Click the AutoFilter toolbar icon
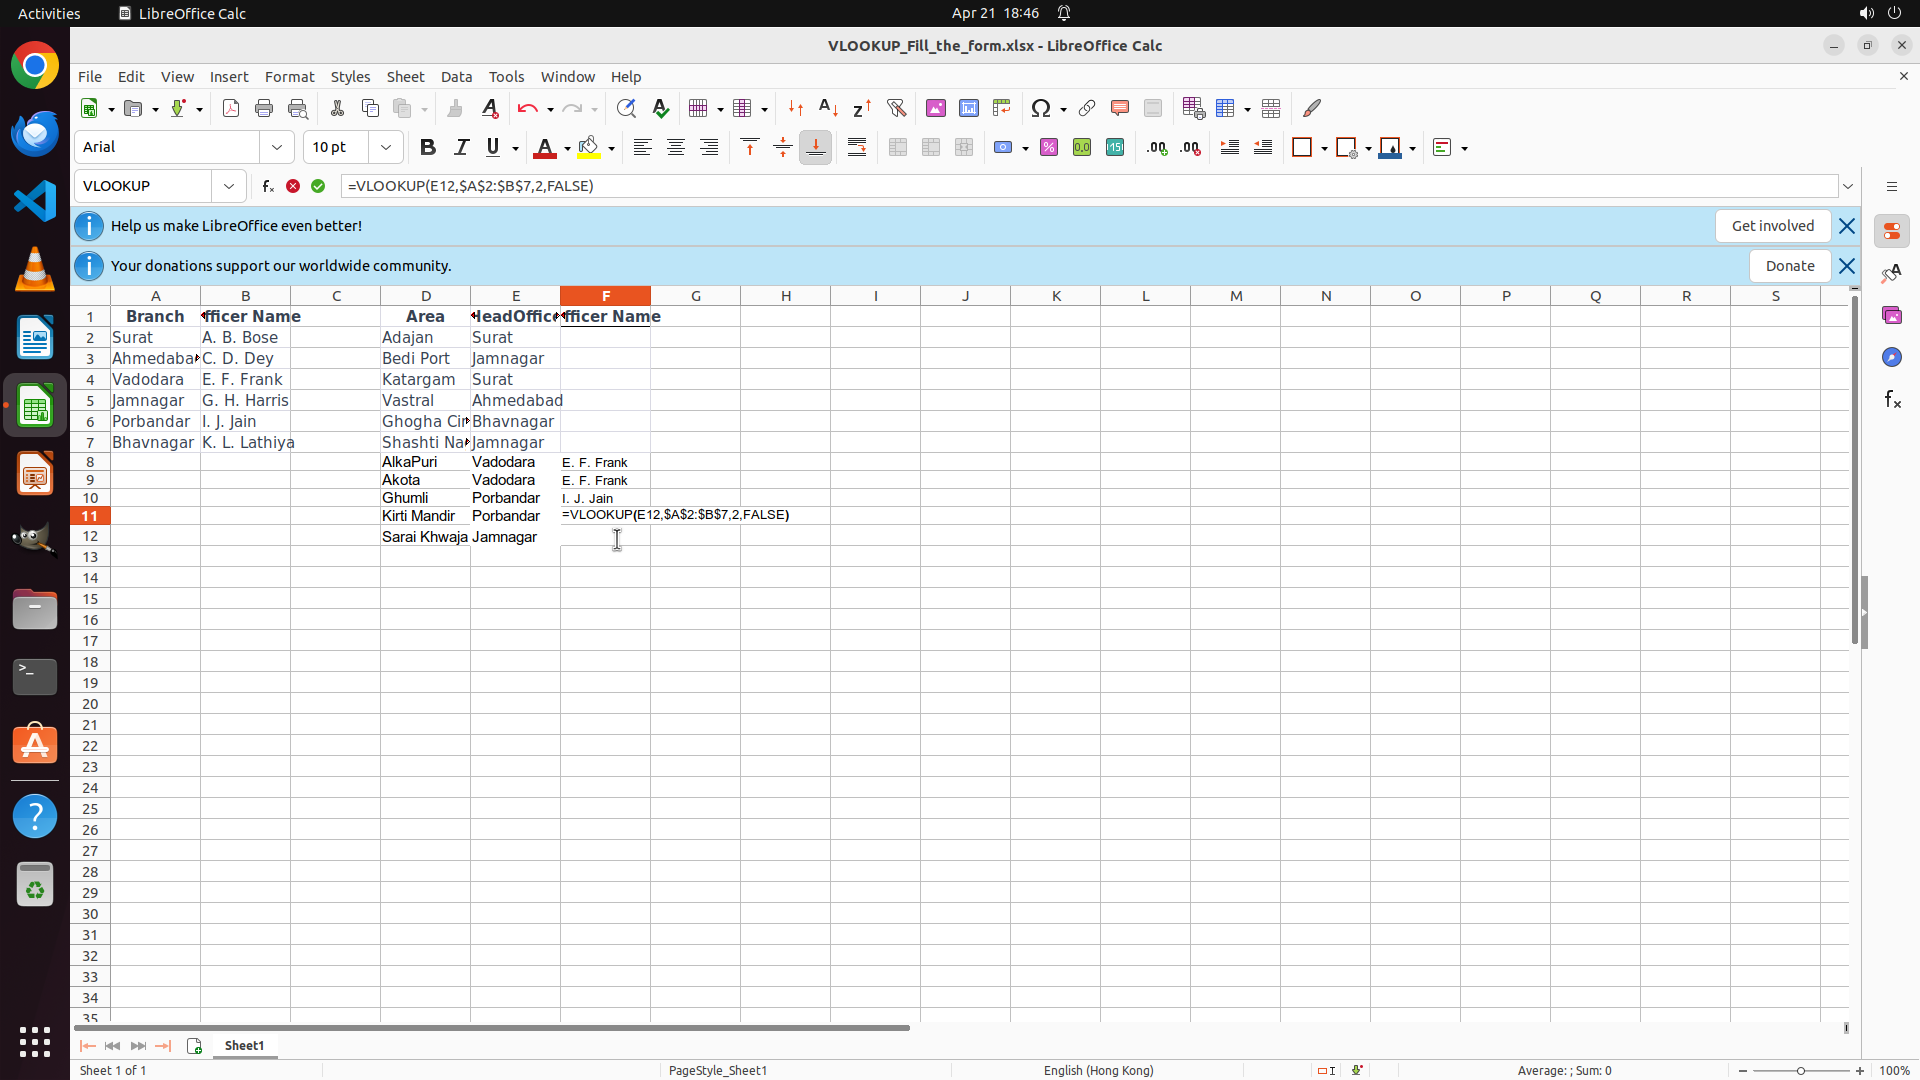This screenshot has height=1080, width=1920. 896,108
